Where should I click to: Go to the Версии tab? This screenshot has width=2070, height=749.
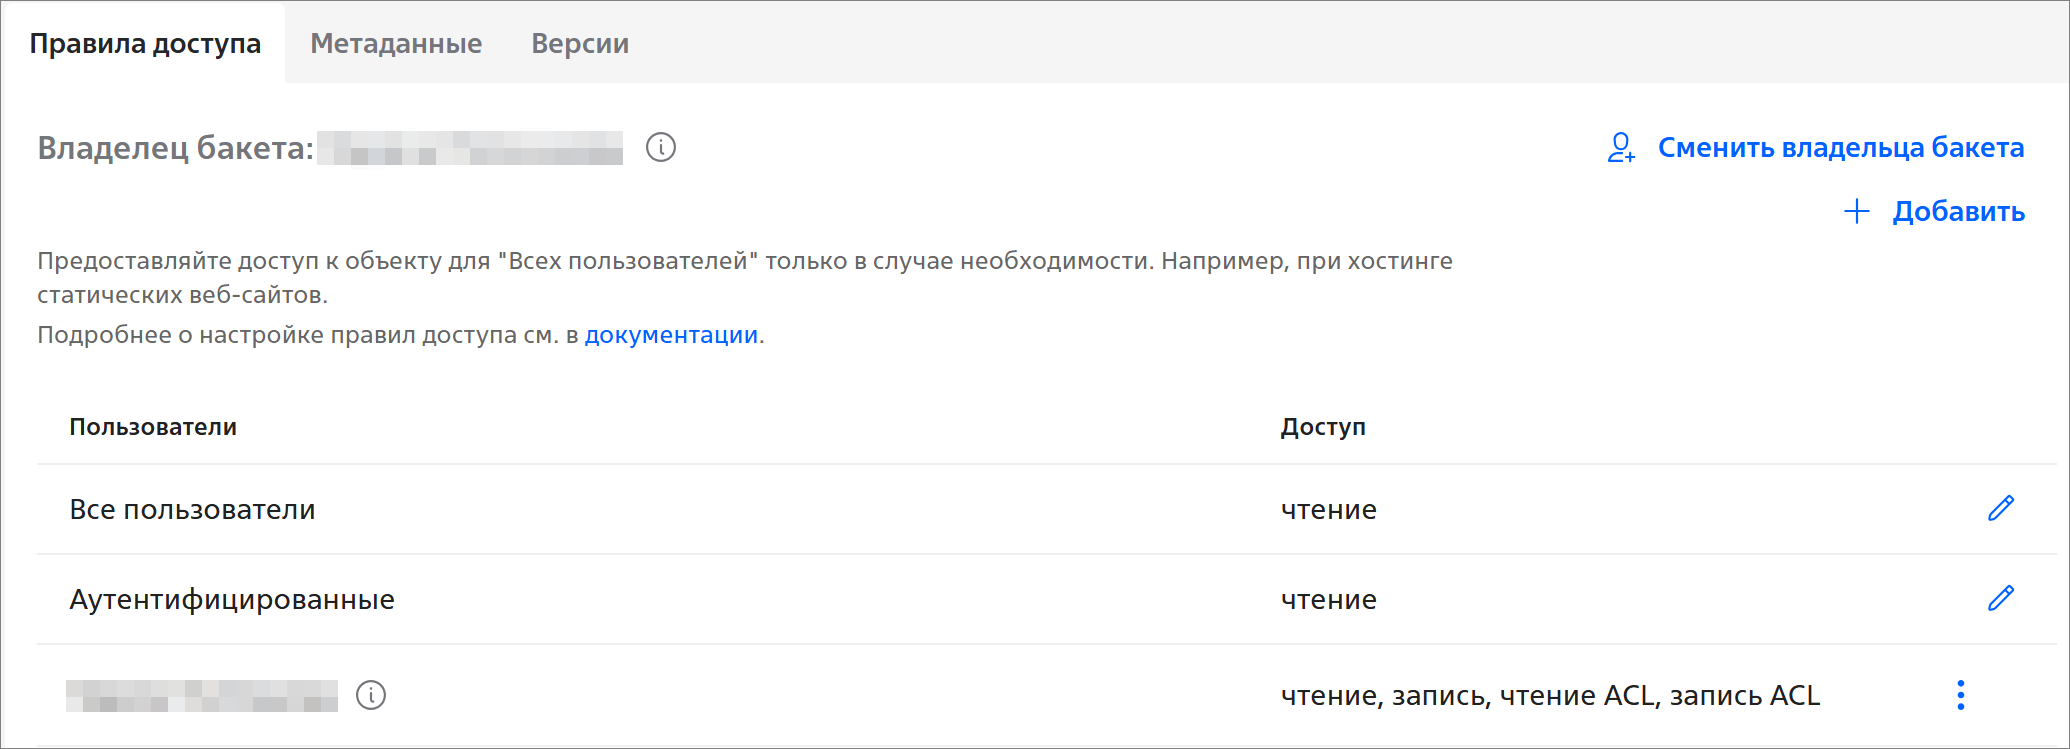(580, 44)
